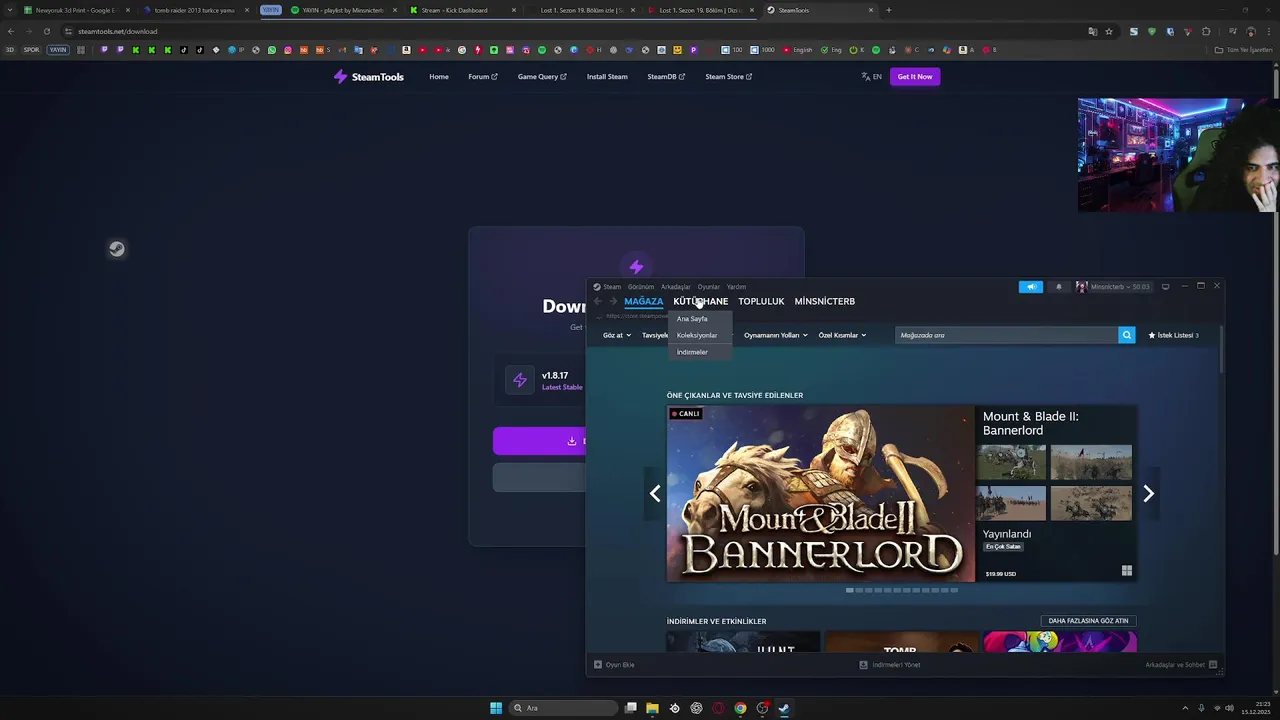Open Steam notifications bell
1280x720 pixels.
tap(1059, 287)
